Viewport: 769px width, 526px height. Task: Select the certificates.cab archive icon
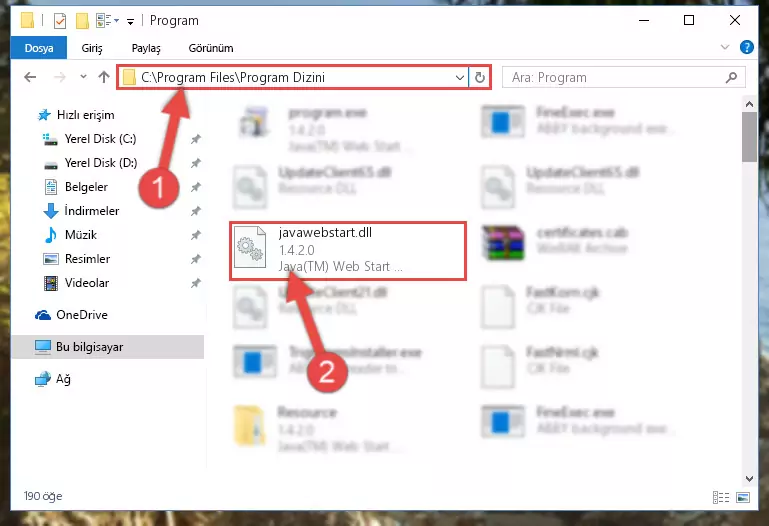[503, 242]
